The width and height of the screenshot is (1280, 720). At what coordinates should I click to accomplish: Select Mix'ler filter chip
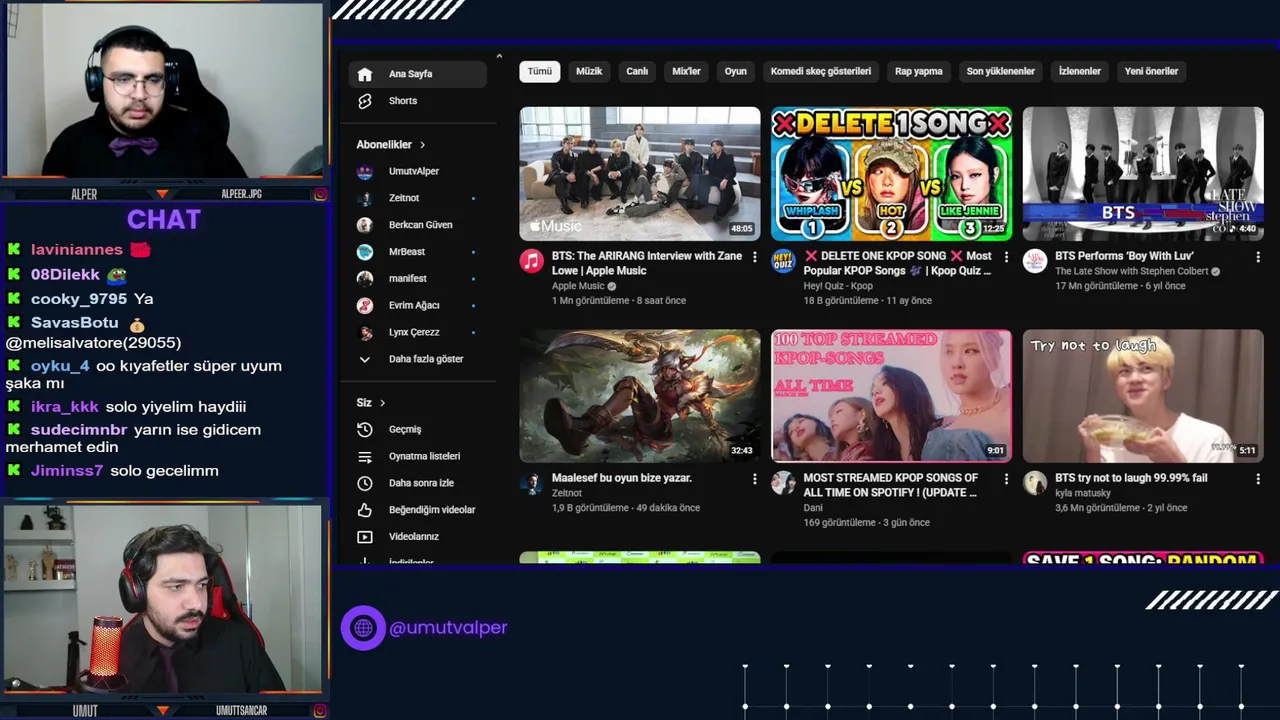click(x=686, y=71)
